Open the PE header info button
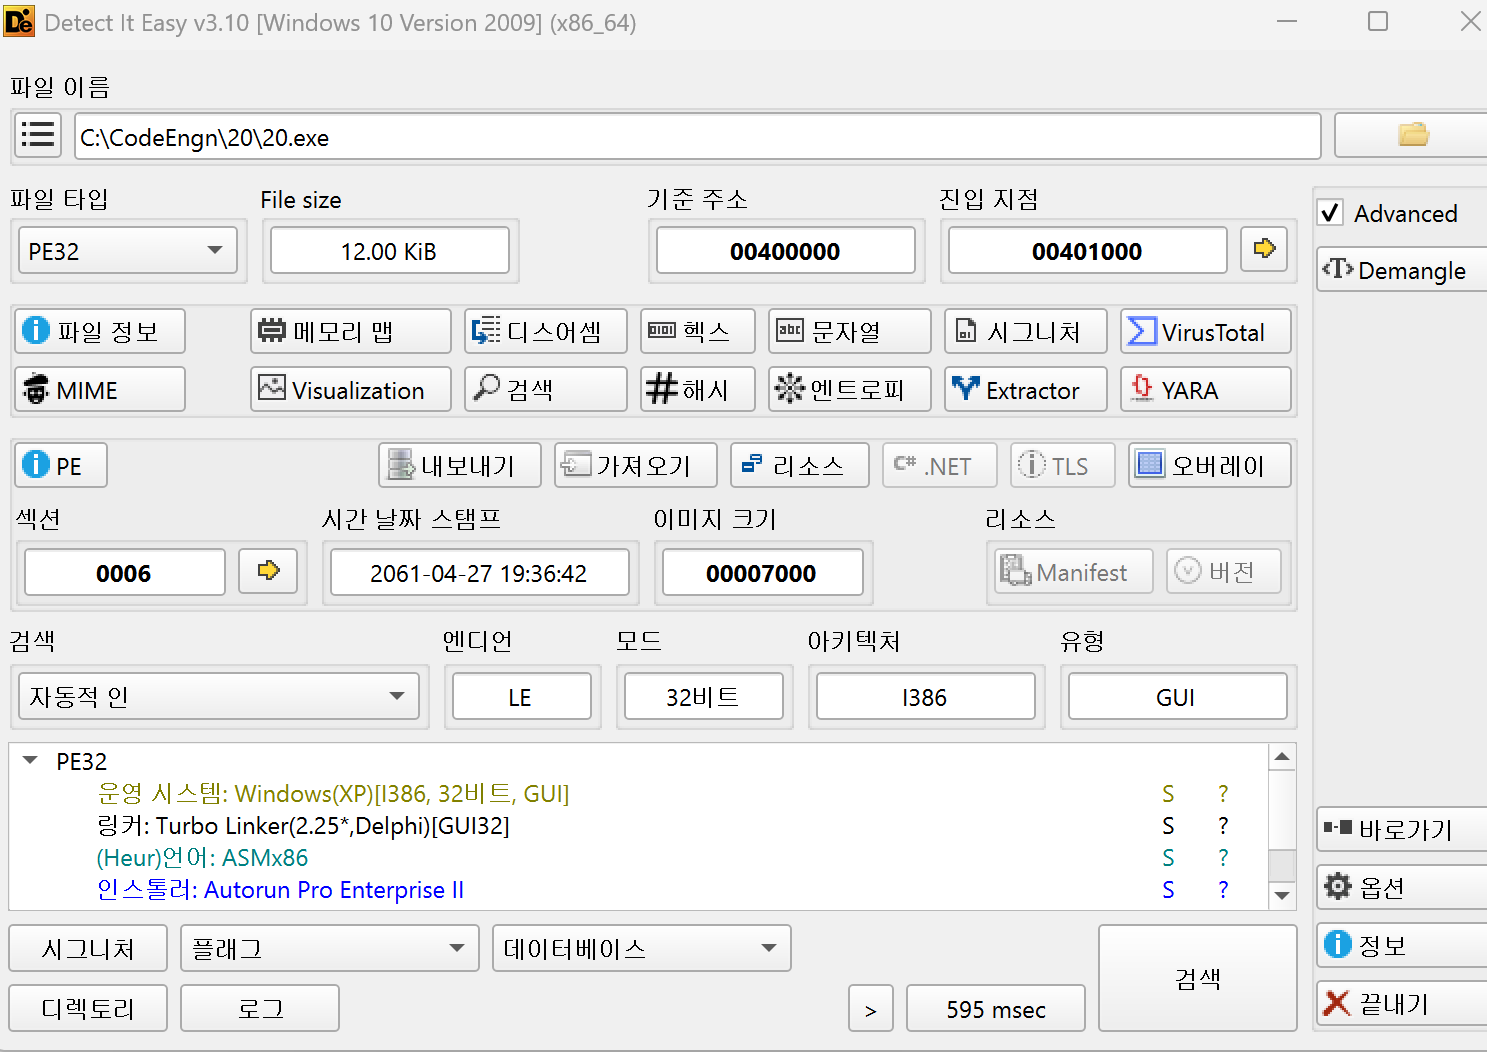Screen dimensions: 1487x1052 pos(61,465)
